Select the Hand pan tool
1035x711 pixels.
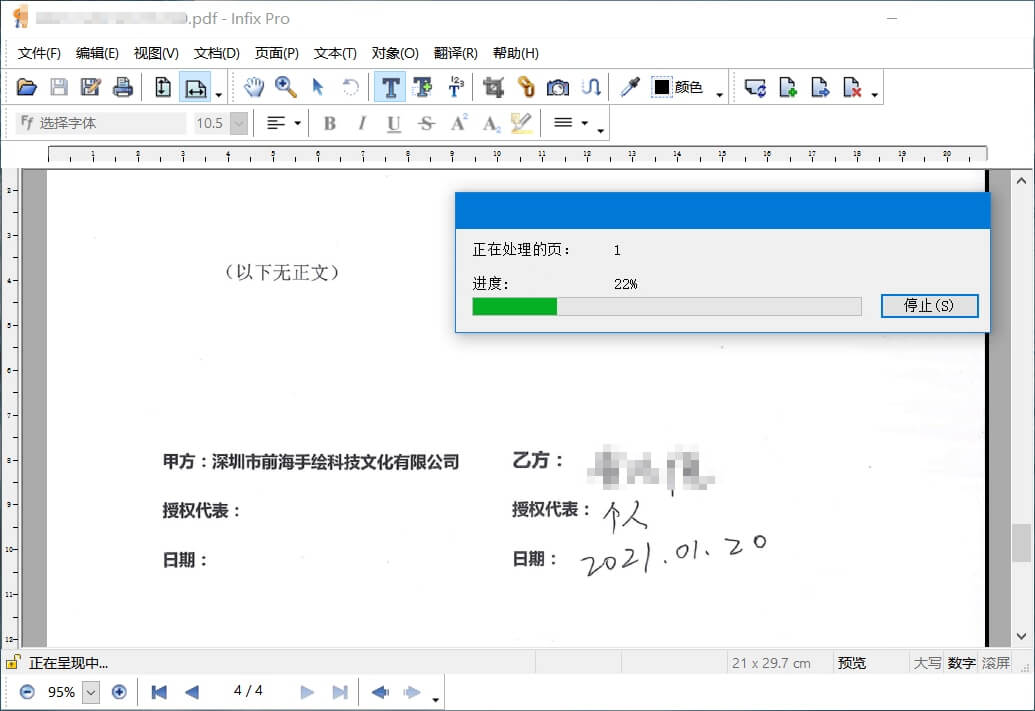[x=253, y=87]
